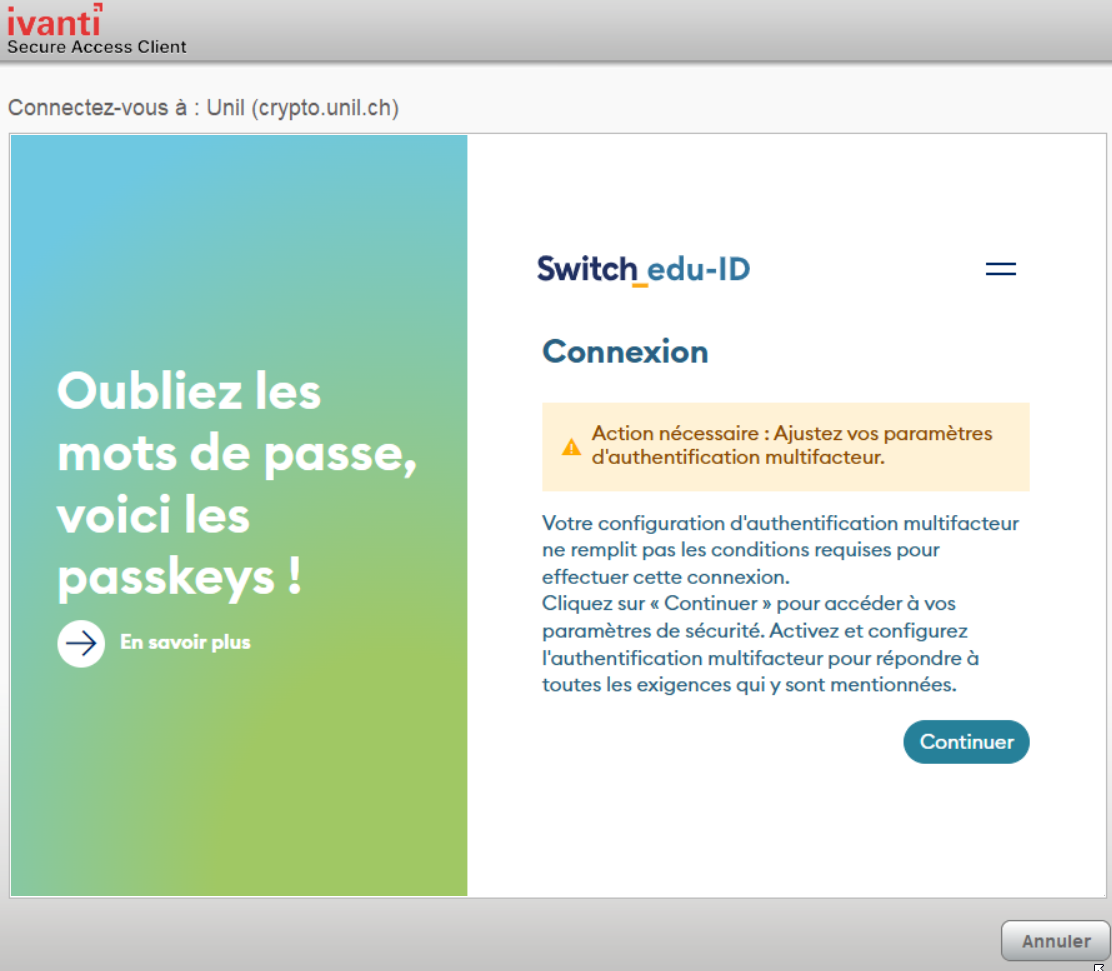This screenshot has width=1112, height=971.
Task: Click the paragraph starting "Votre configuration d'authentification"
Action: (780, 550)
